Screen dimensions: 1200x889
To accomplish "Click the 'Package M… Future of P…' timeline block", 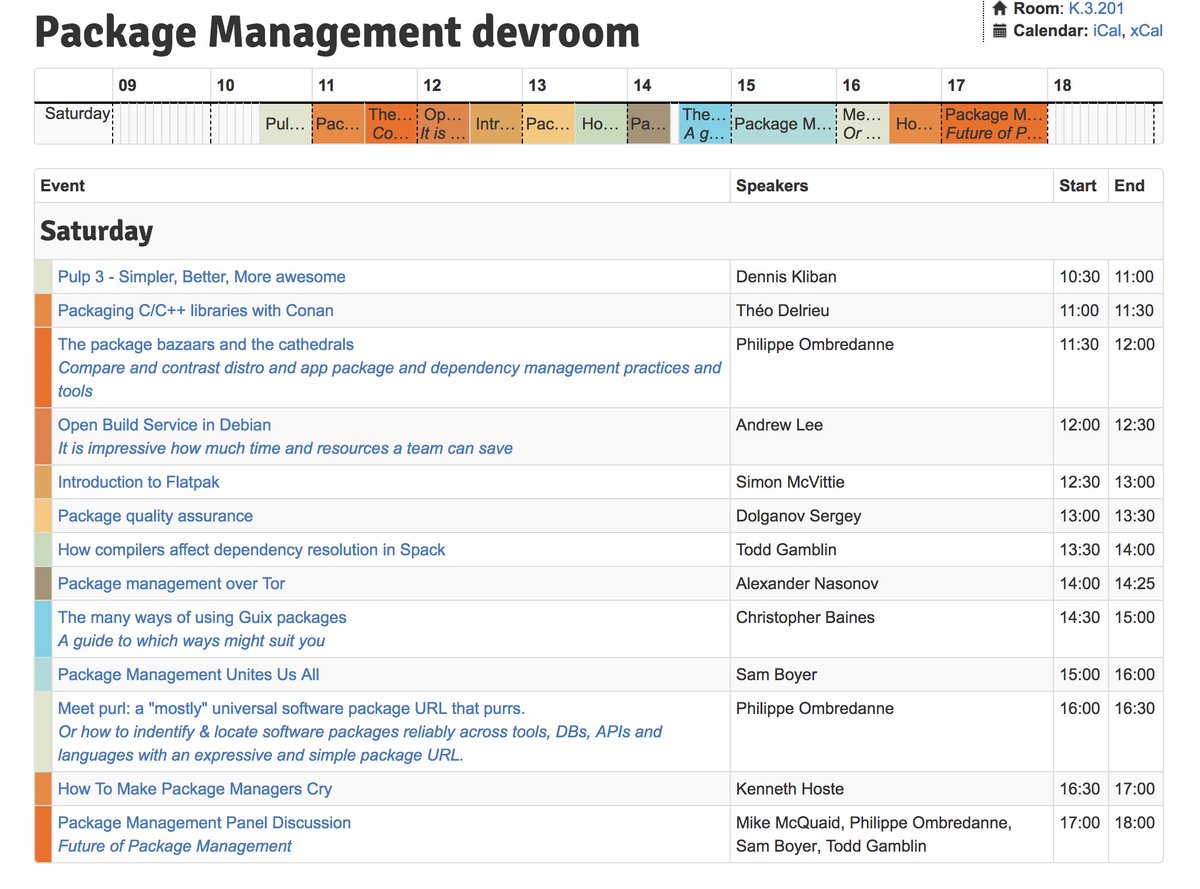I will pyautogui.click(x=994, y=124).
